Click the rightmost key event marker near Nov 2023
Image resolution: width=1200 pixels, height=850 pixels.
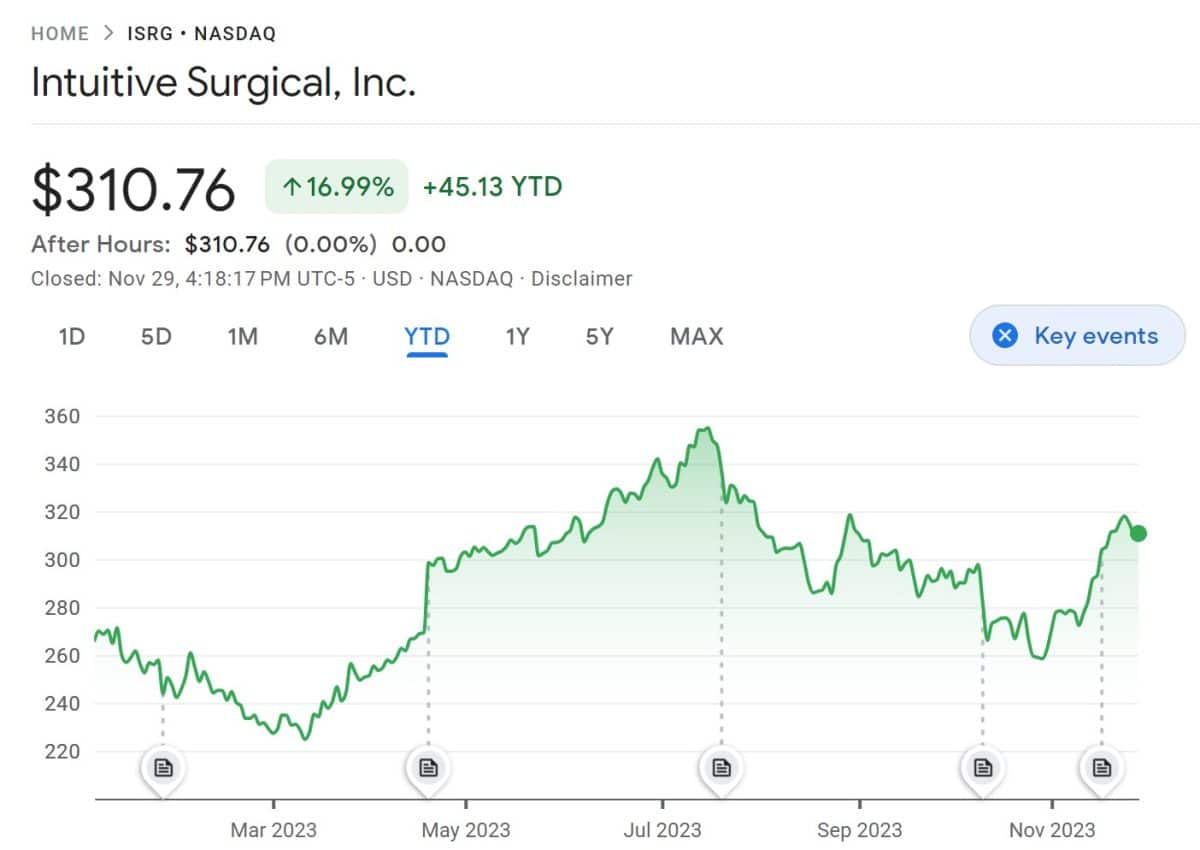tap(1101, 767)
